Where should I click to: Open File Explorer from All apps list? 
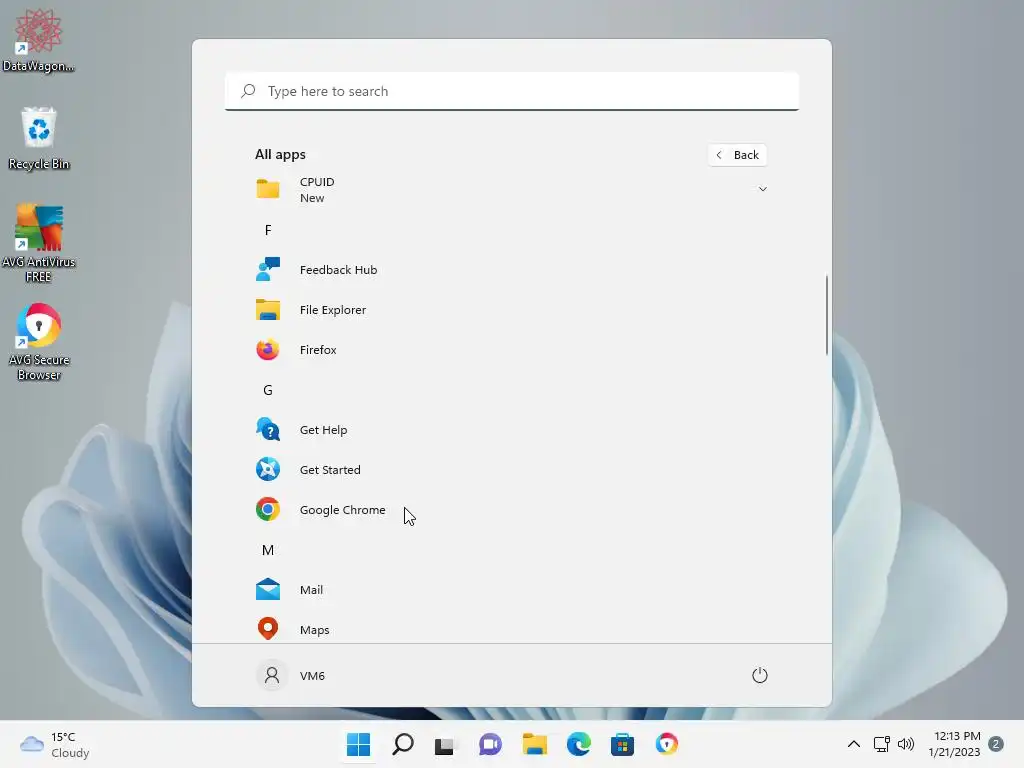511,310
